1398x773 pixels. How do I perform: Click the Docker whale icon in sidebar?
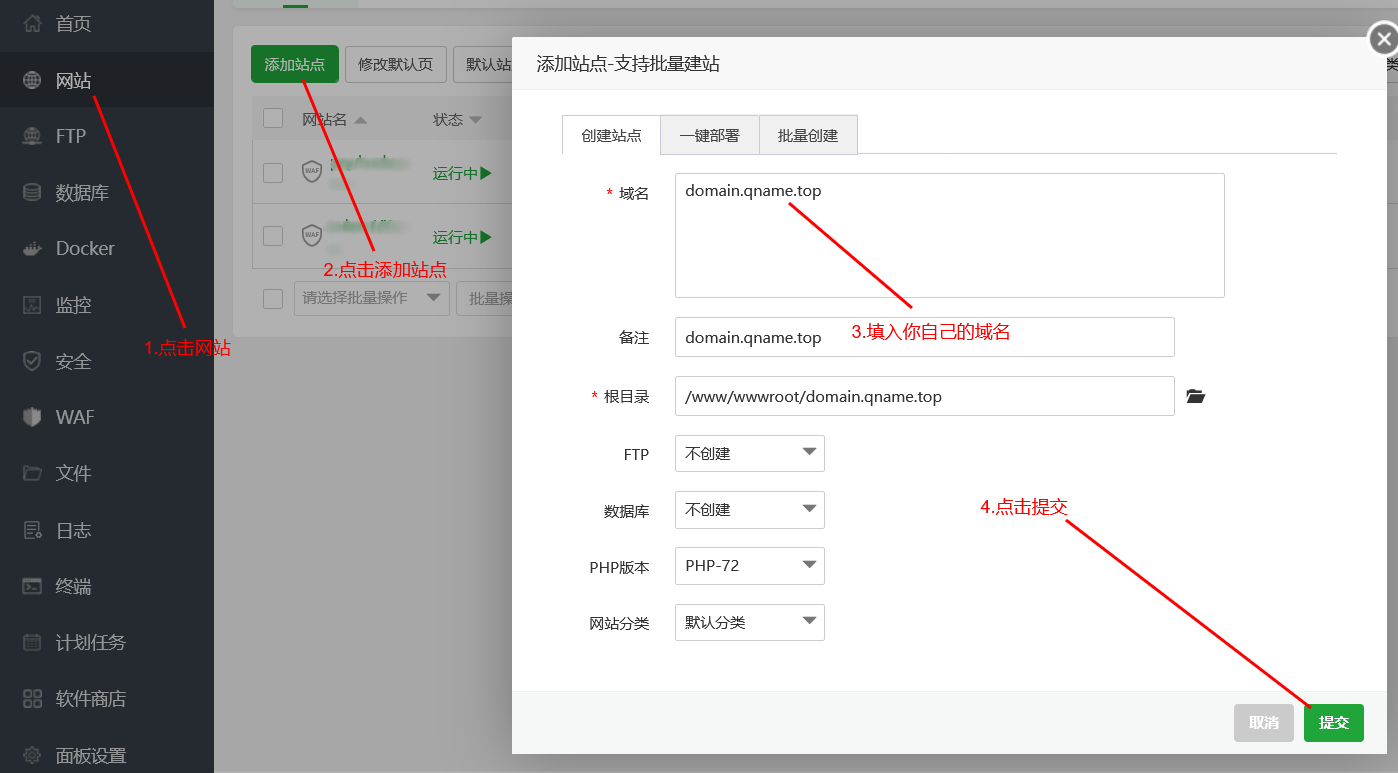click(x=32, y=249)
